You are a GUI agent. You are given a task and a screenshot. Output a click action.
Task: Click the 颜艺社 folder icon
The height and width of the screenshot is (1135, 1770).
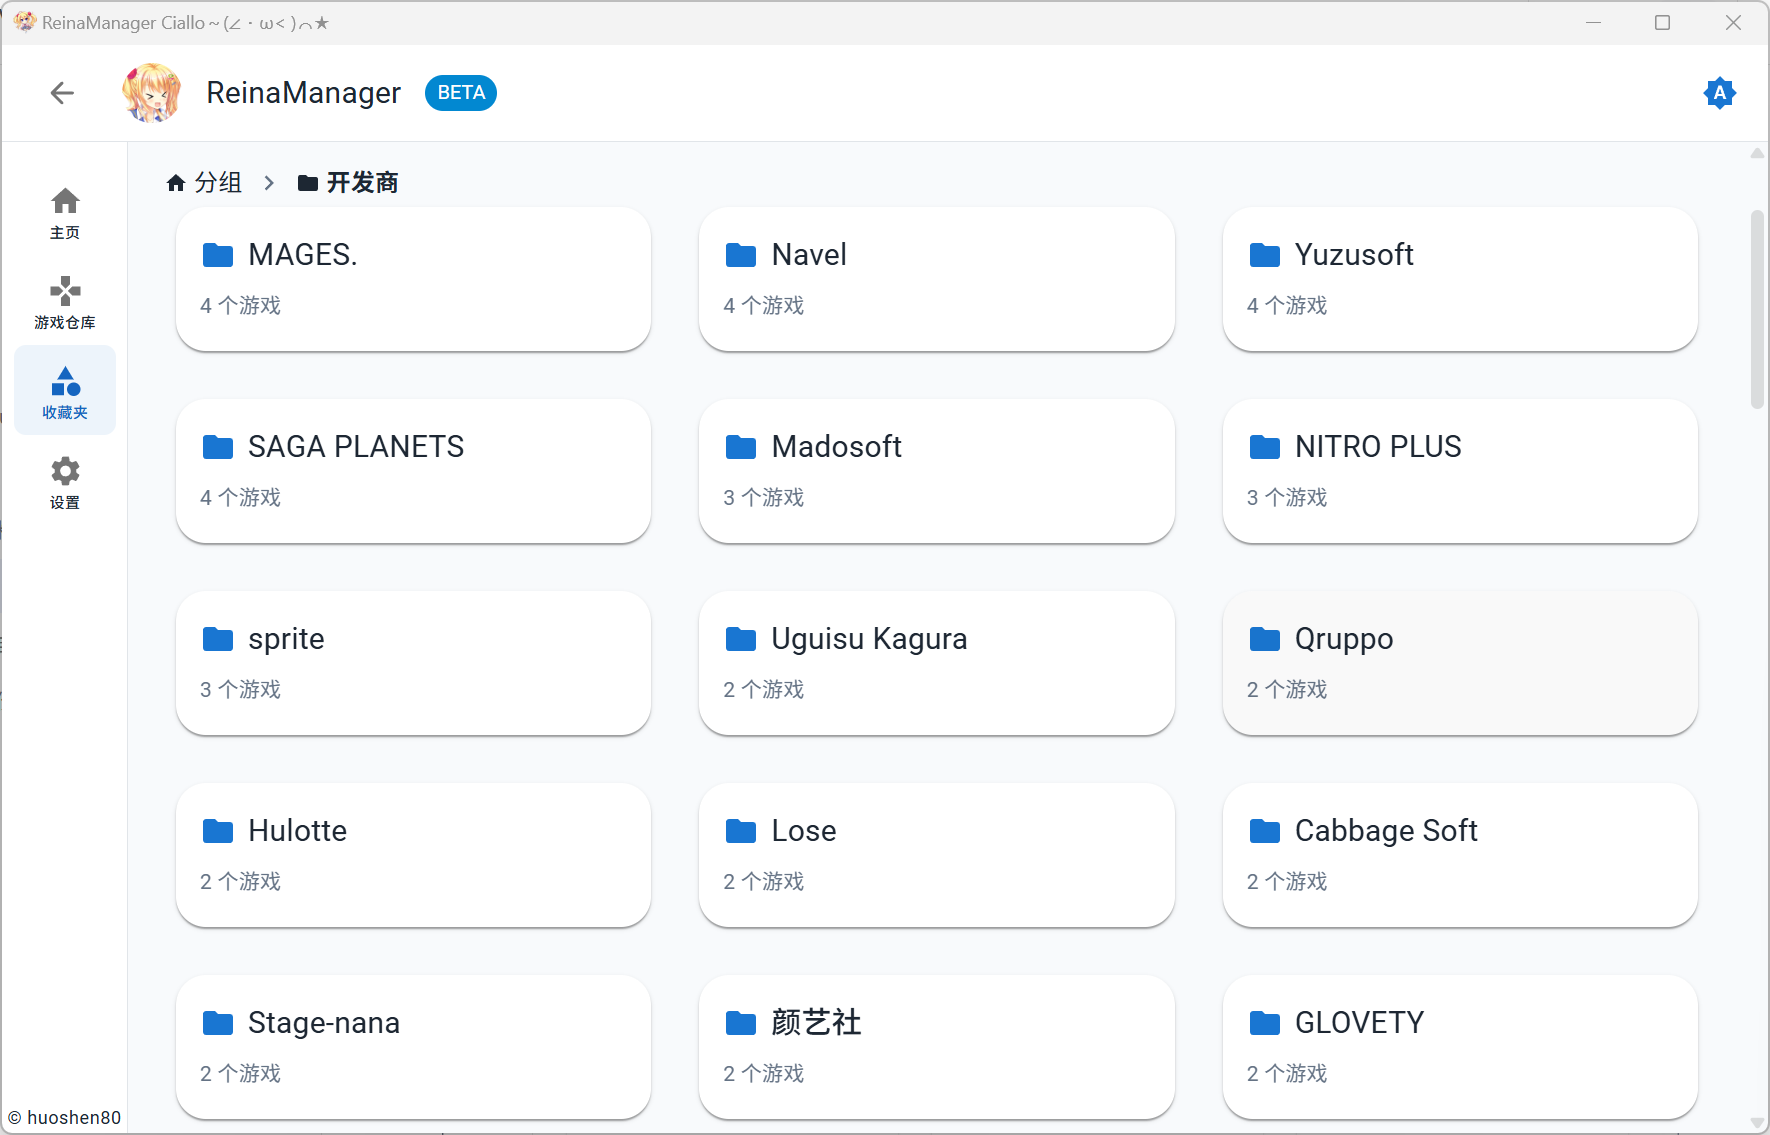coord(741,1023)
